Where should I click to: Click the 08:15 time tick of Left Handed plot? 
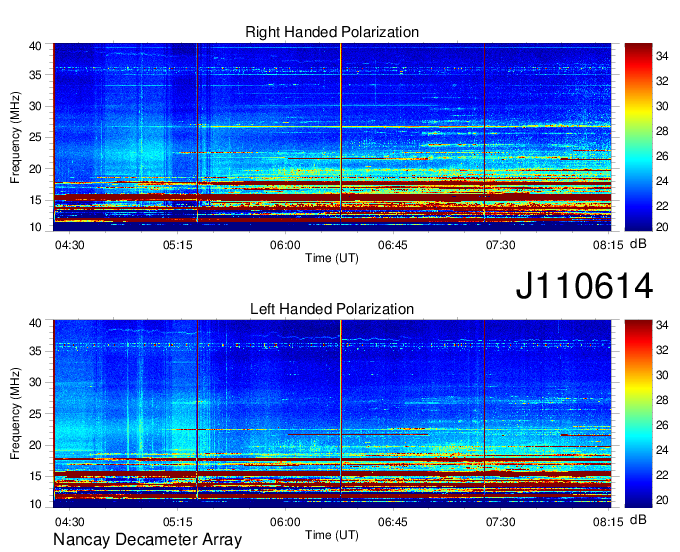coord(608,522)
